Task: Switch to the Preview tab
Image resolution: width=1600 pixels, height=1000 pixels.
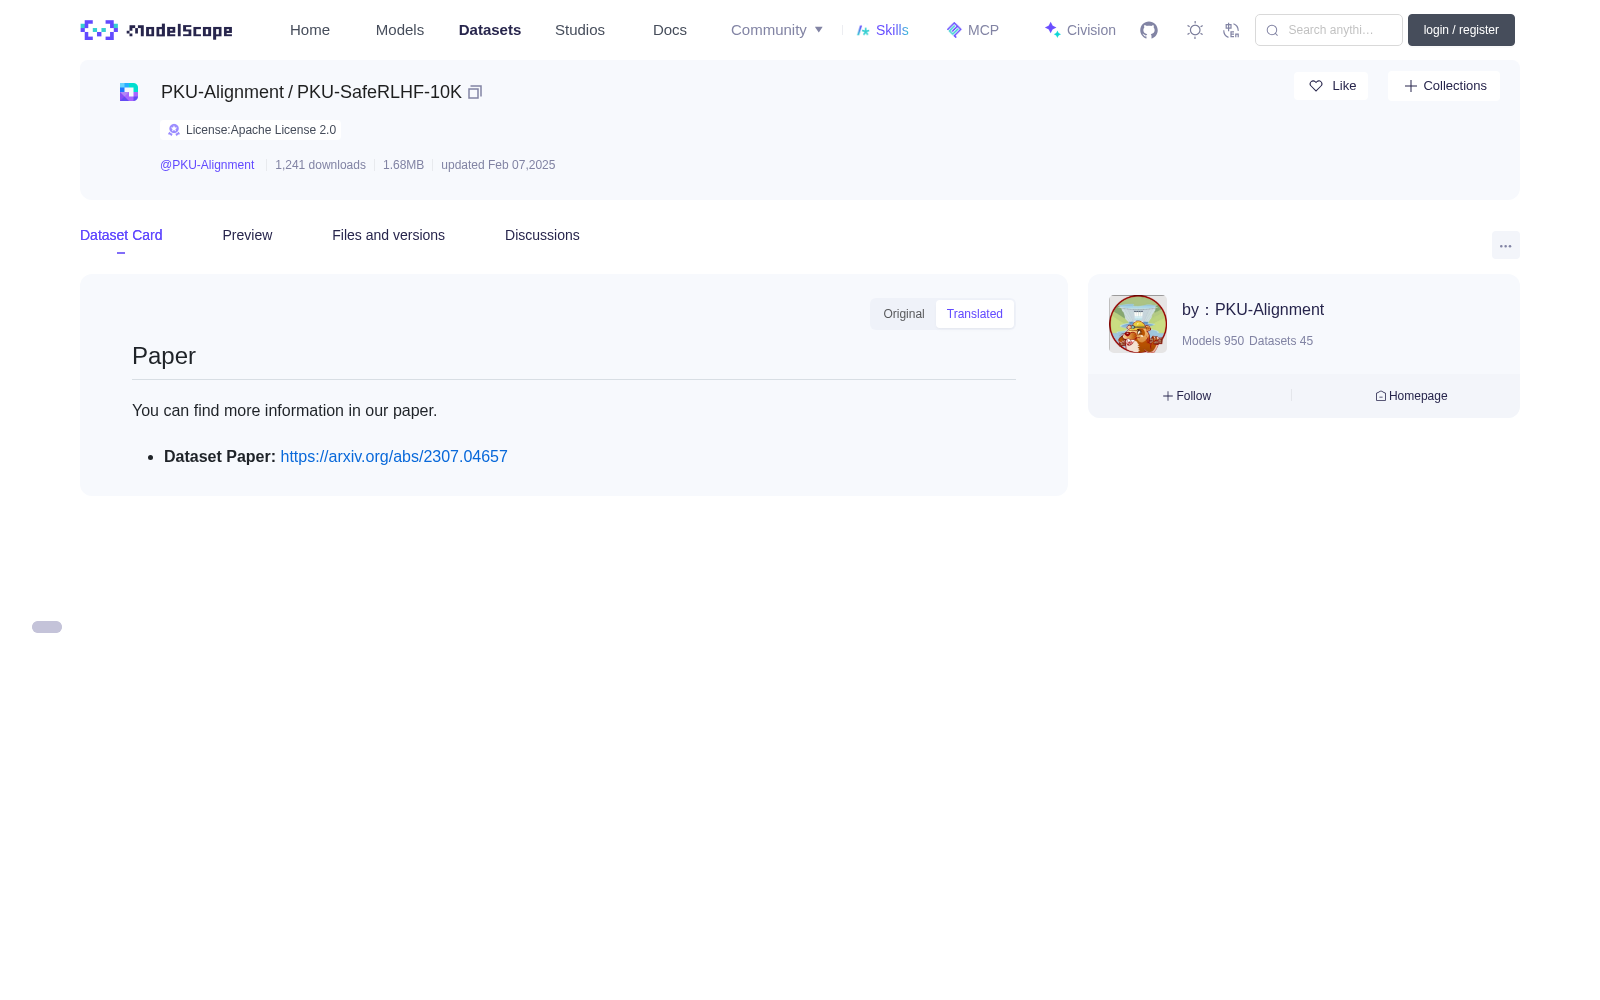Action: click(247, 235)
